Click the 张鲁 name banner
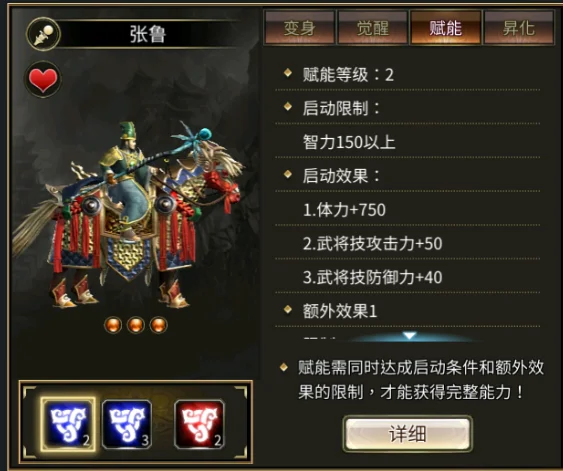 point(148,34)
